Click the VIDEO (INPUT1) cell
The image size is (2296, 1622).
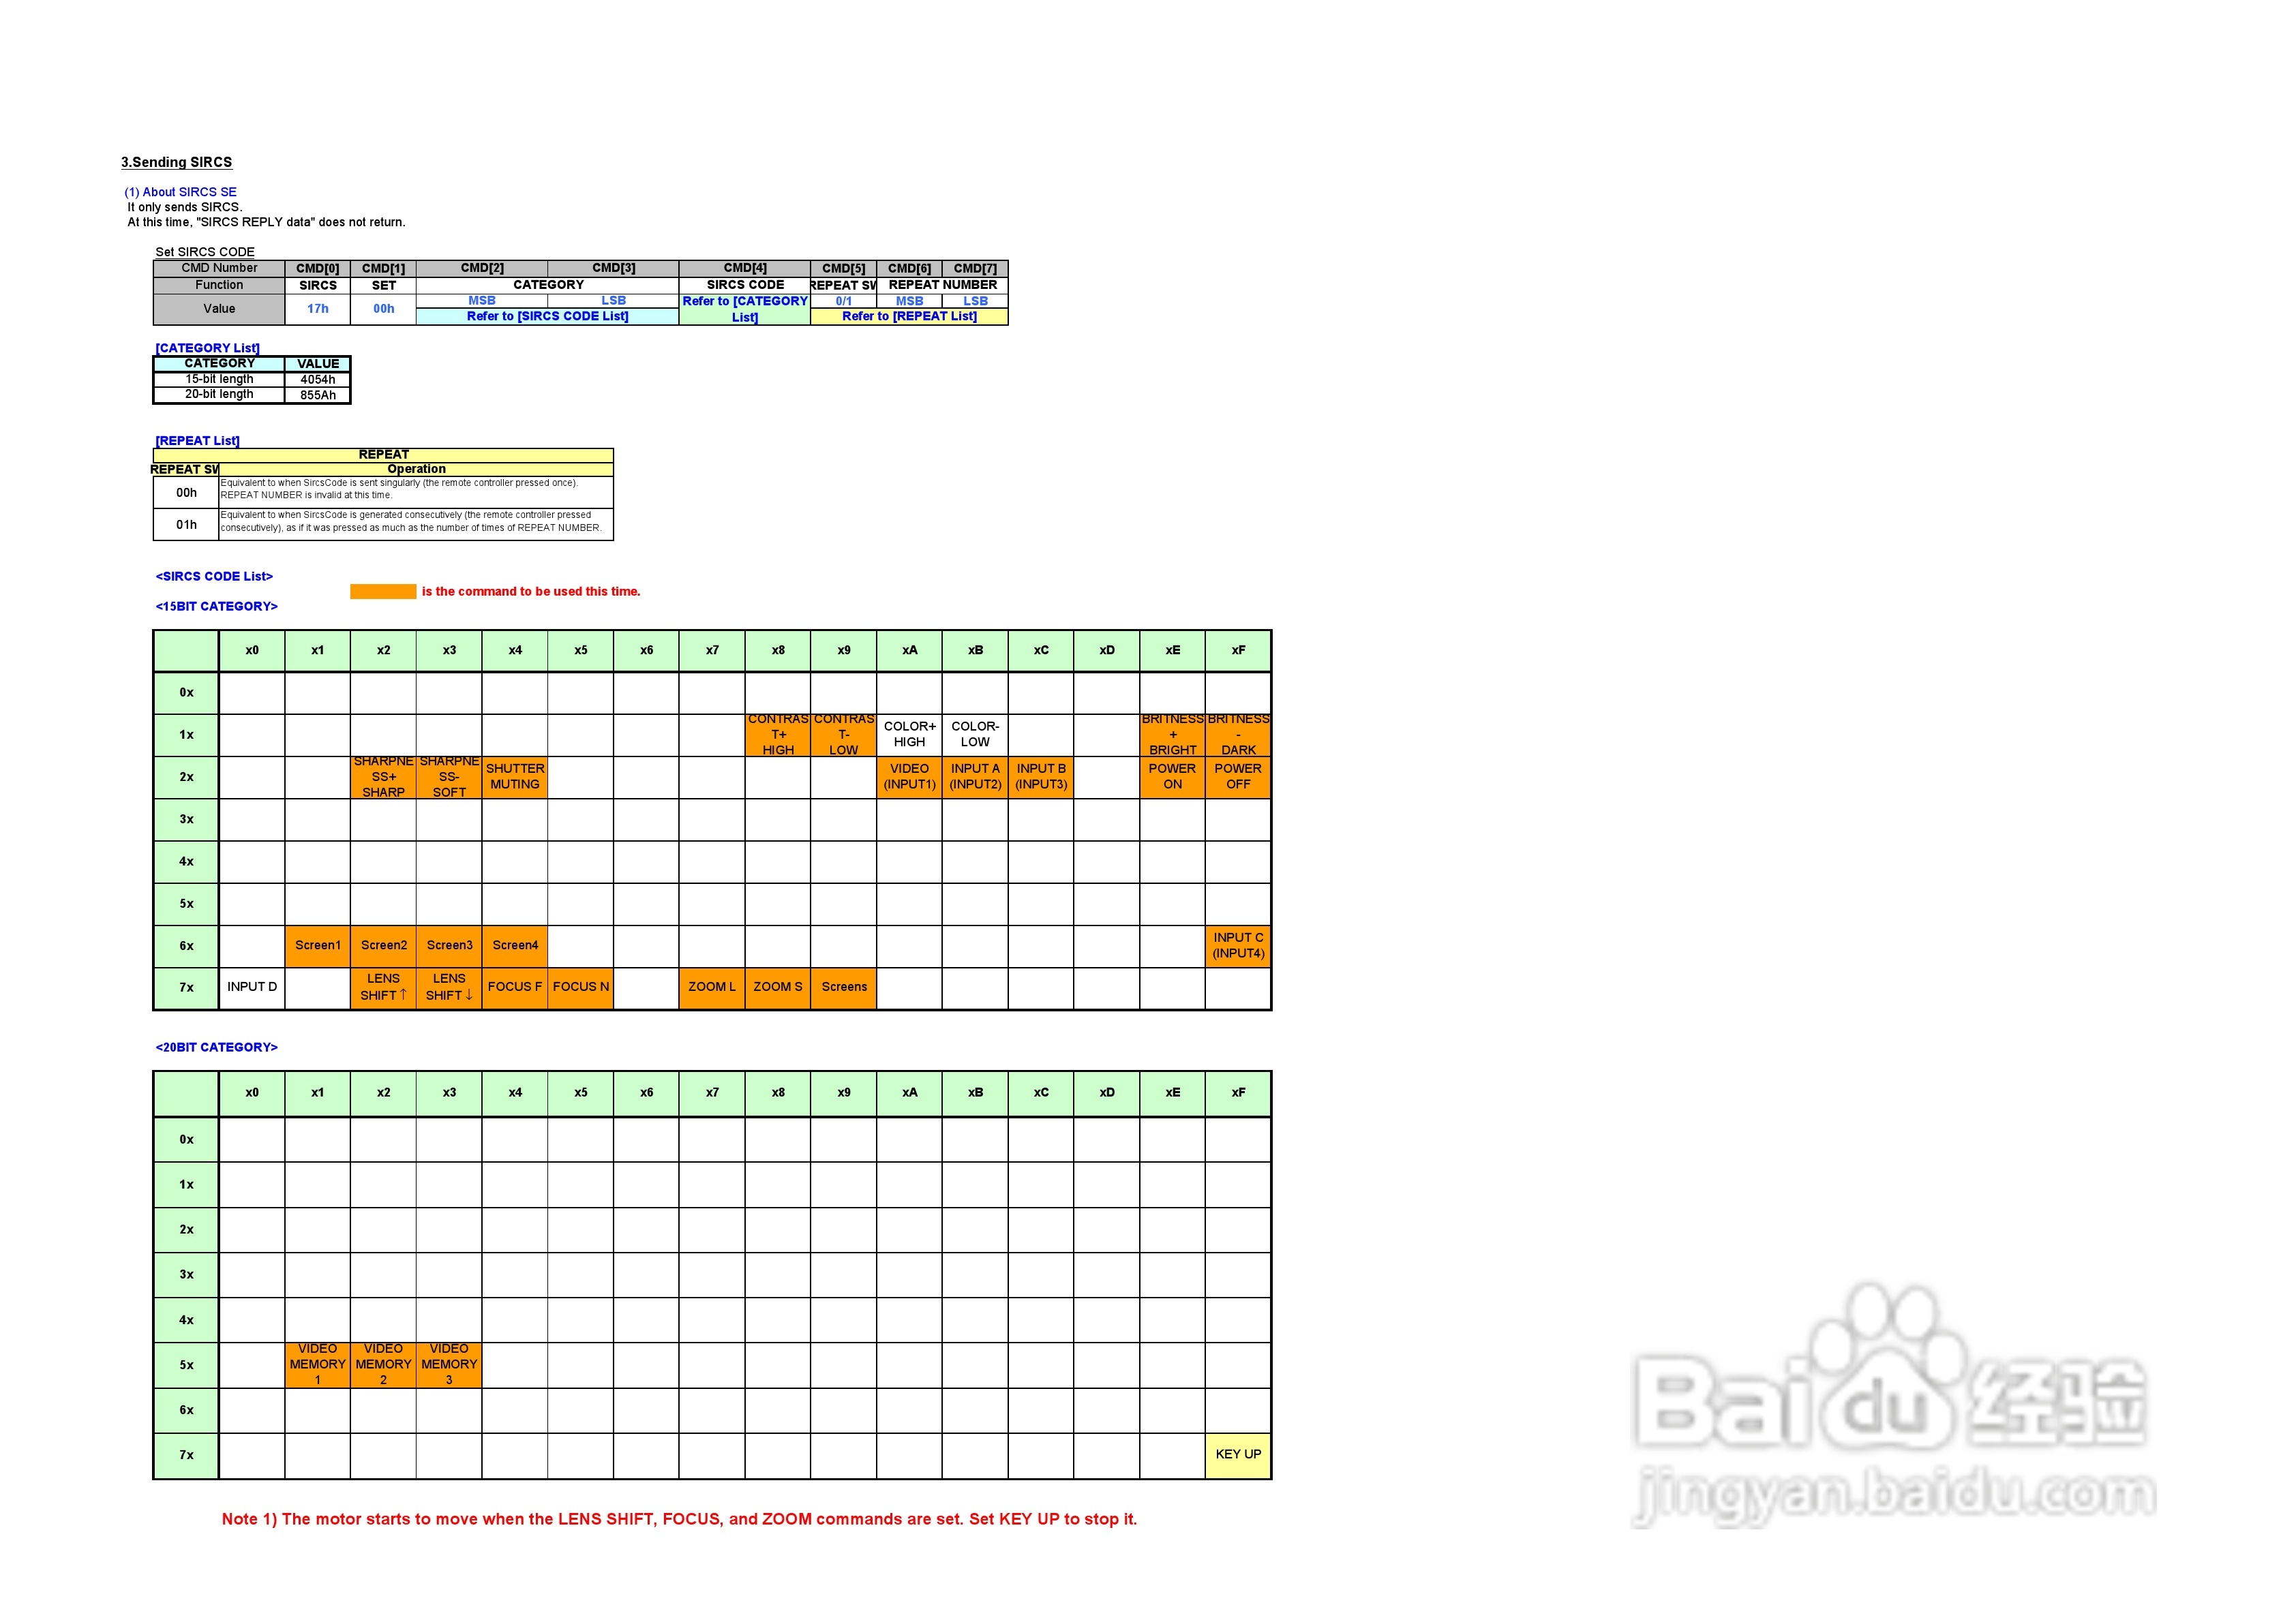point(909,777)
